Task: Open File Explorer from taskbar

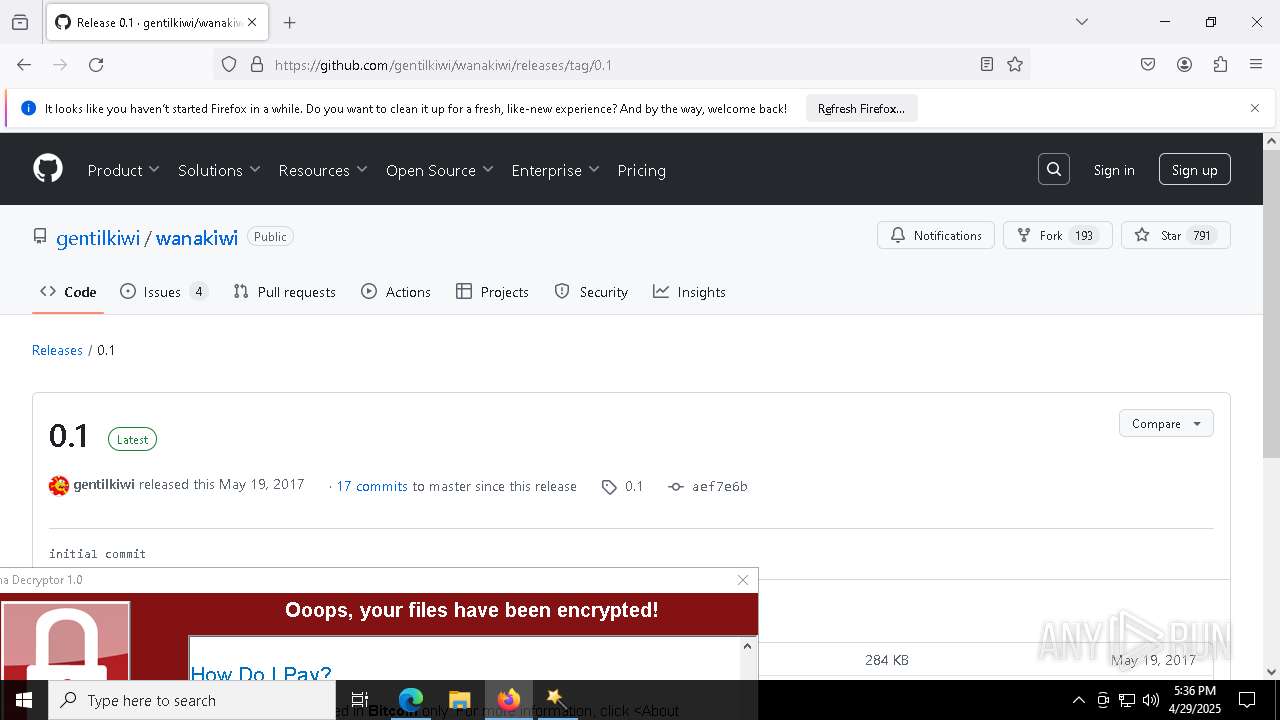Action: coord(460,700)
